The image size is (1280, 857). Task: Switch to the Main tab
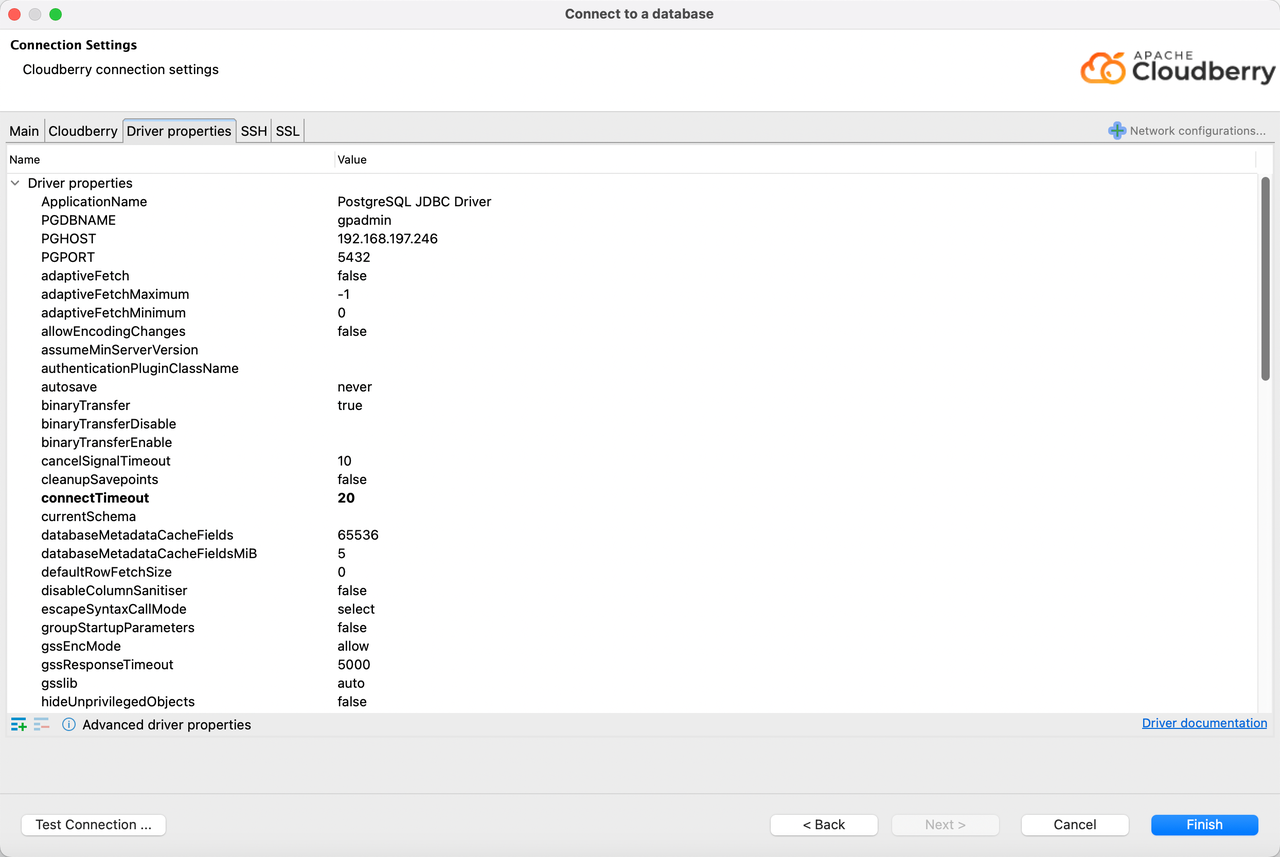pos(24,131)
